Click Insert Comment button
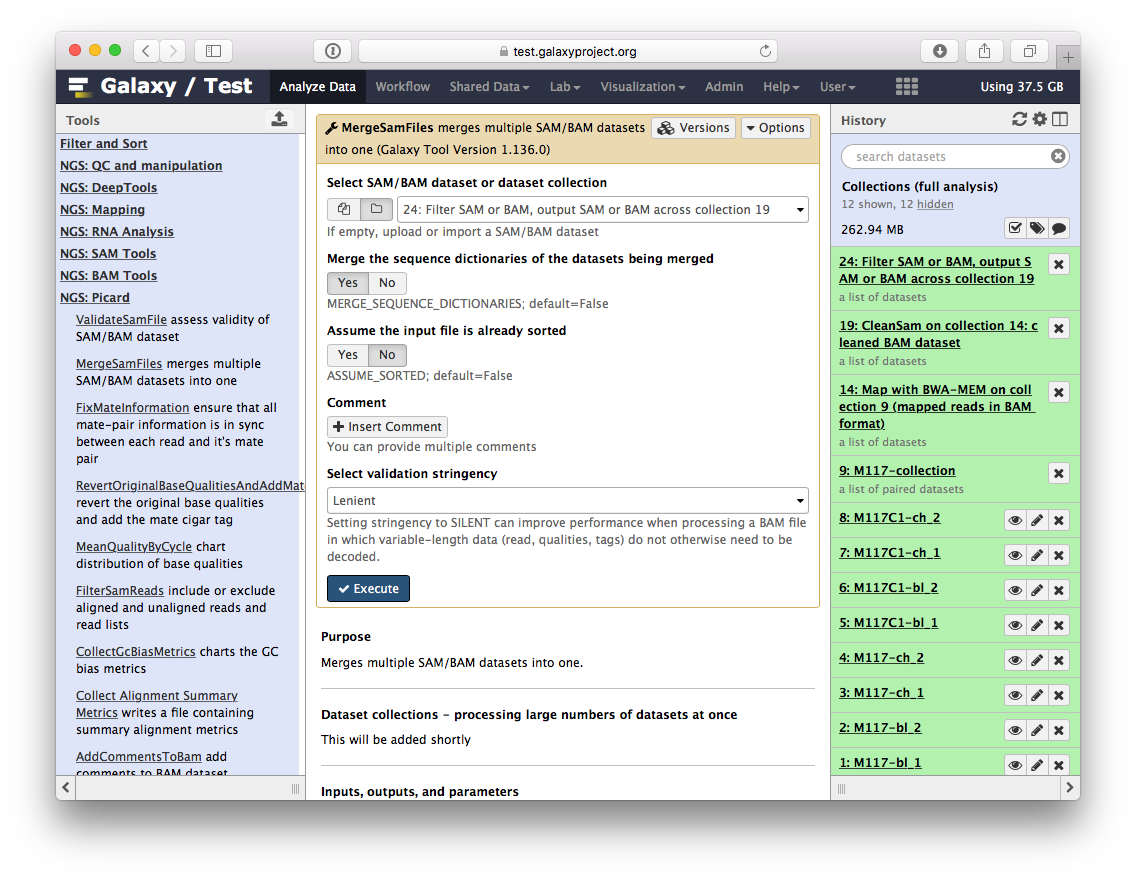 coord(387,427)
